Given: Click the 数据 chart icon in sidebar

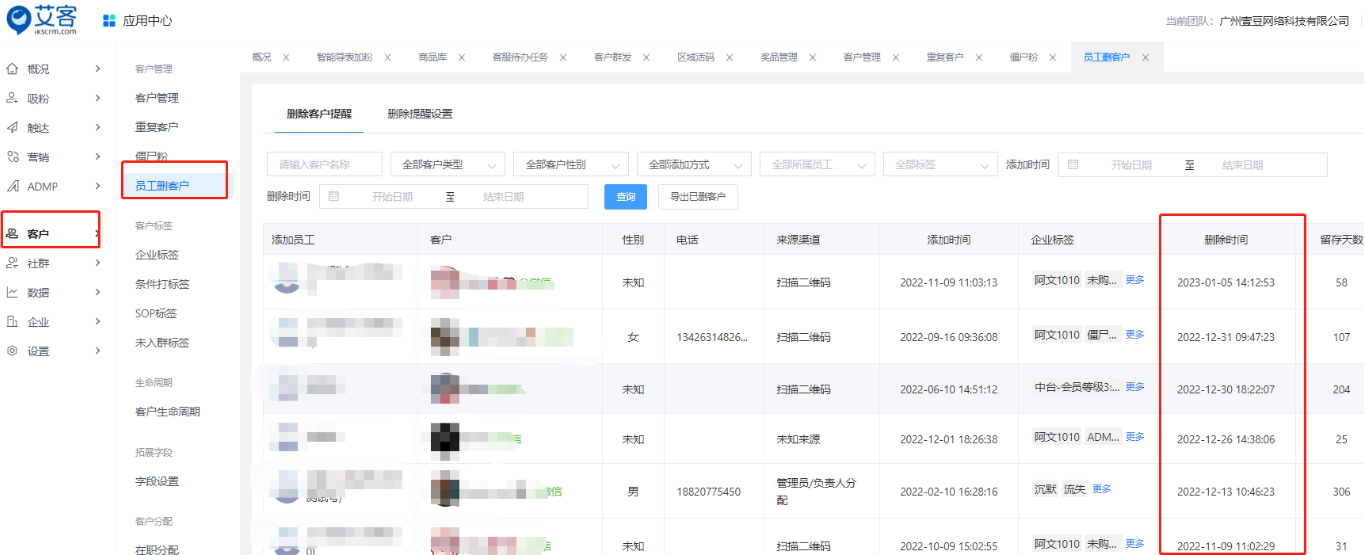Looking at the screenshot, I should (13, 292).
